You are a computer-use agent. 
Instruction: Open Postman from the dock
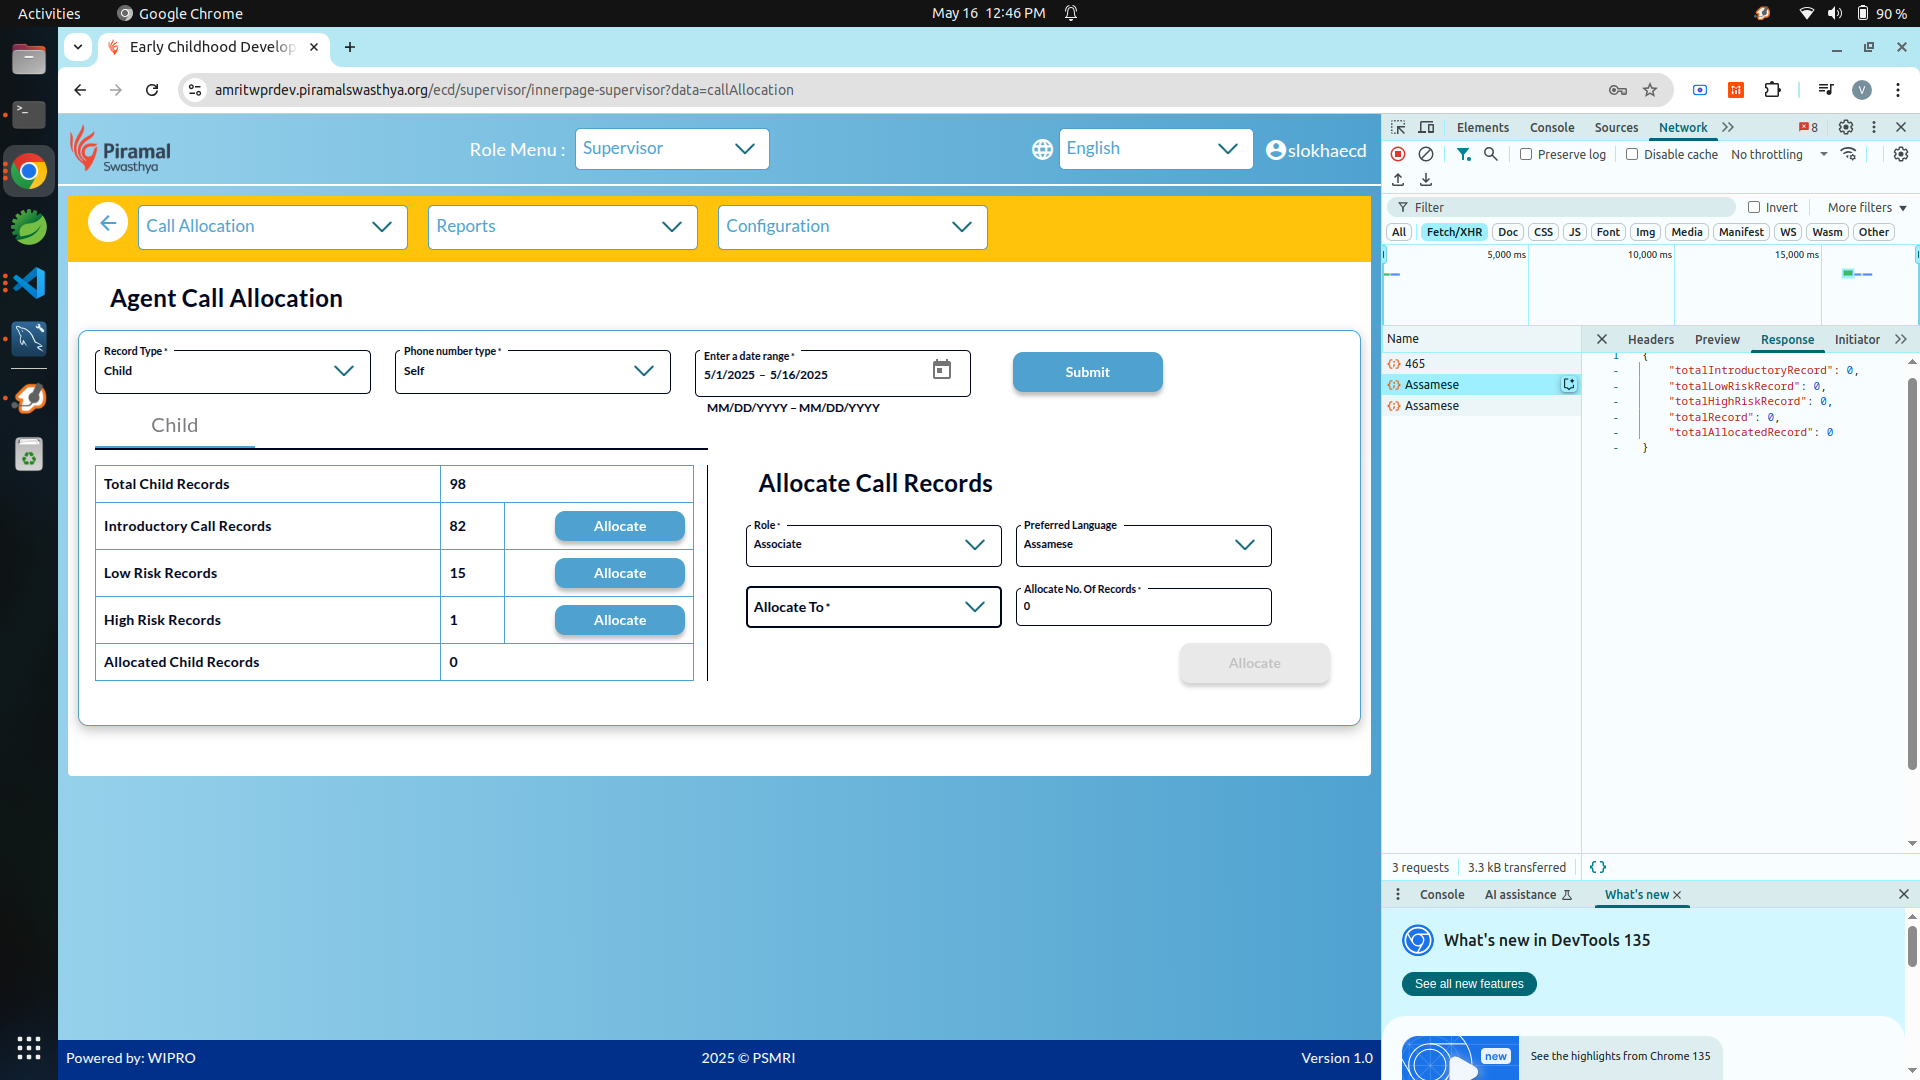(x=29, y=398)
